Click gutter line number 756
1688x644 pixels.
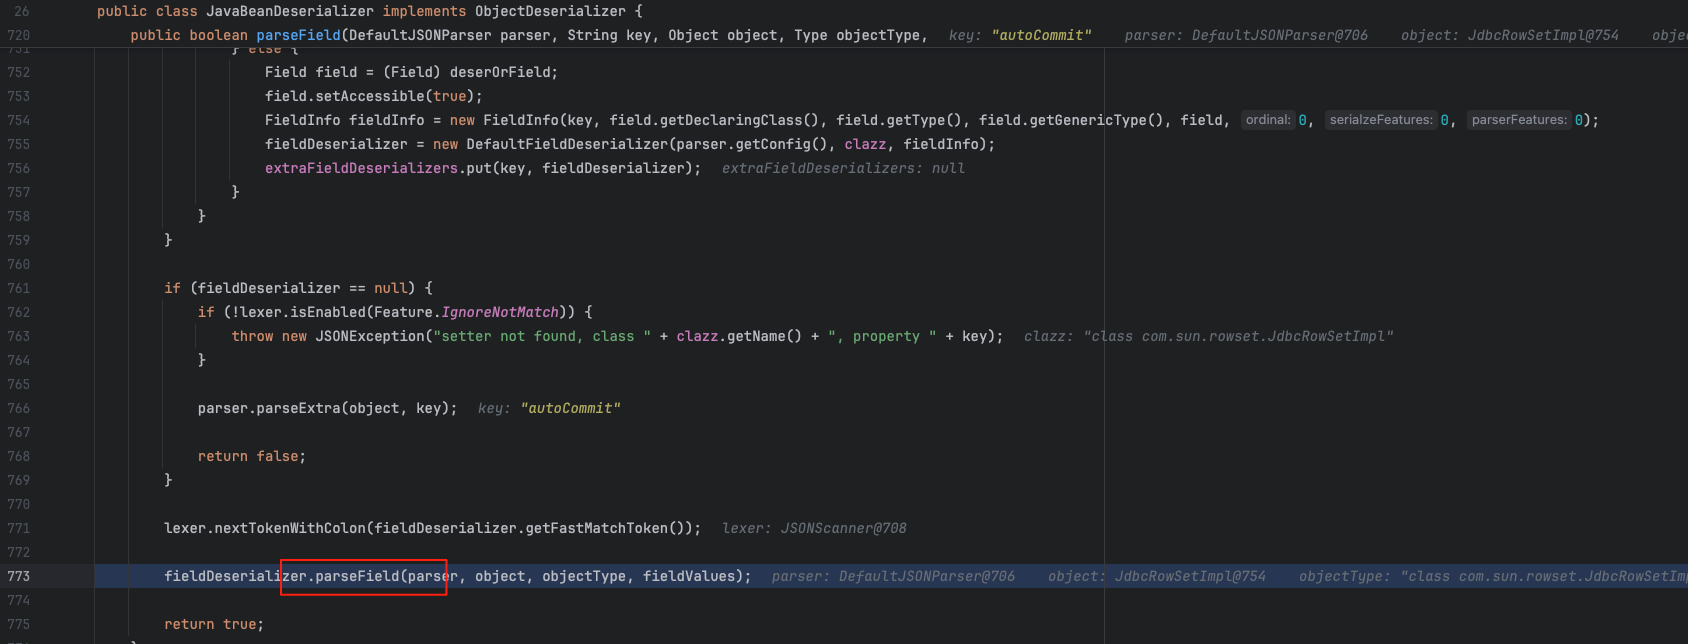point(18,168)
